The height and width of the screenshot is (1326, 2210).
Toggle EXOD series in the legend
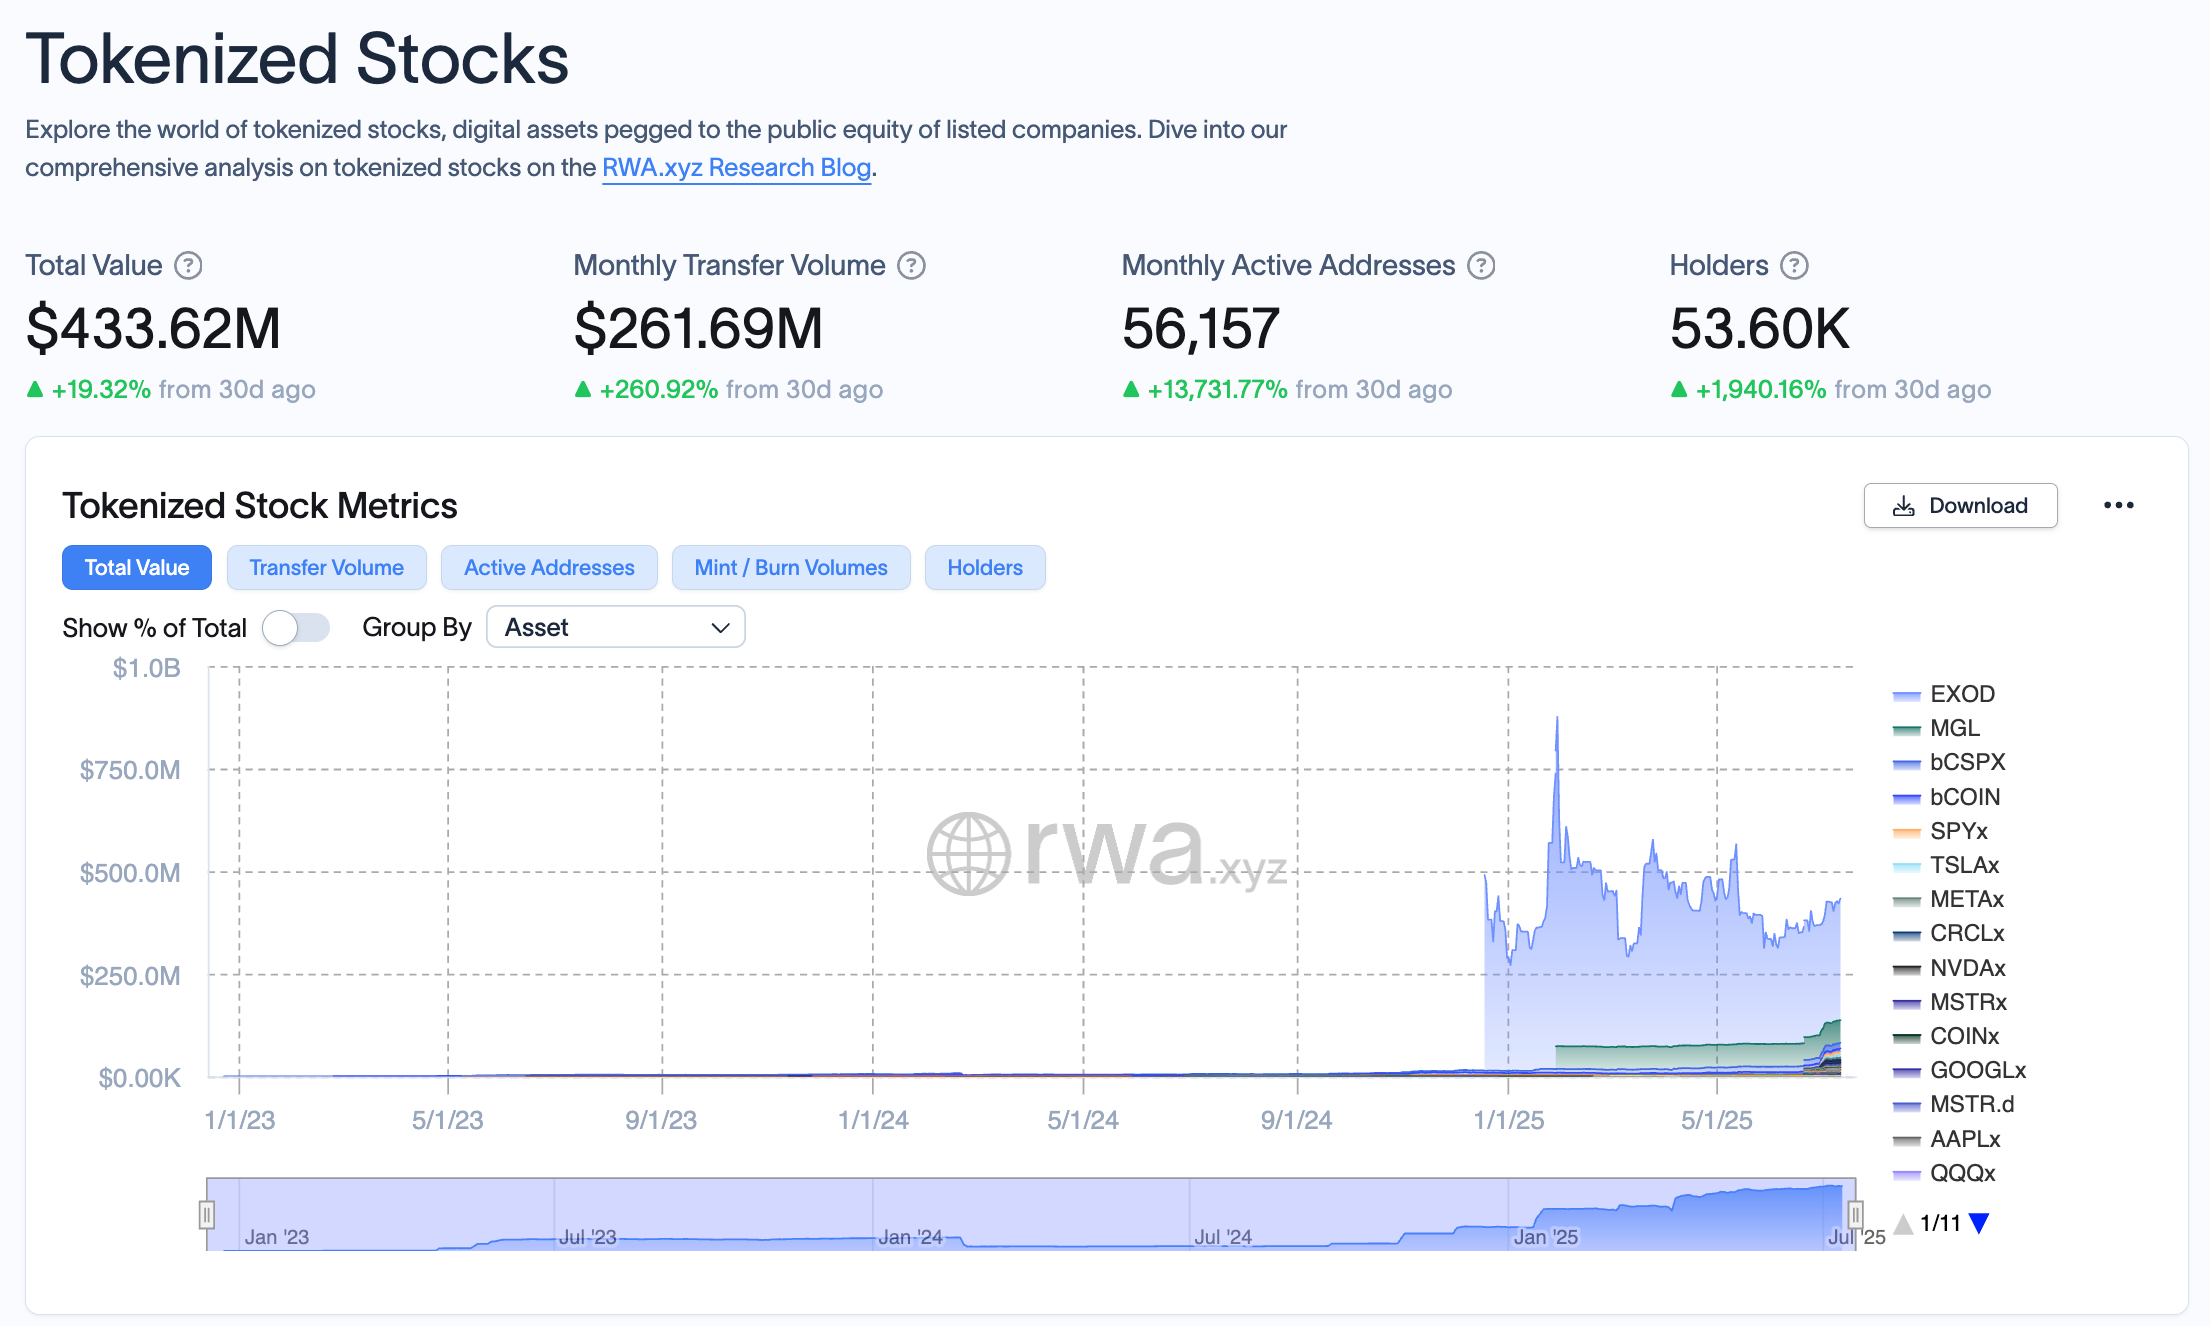pos(1944,694)
